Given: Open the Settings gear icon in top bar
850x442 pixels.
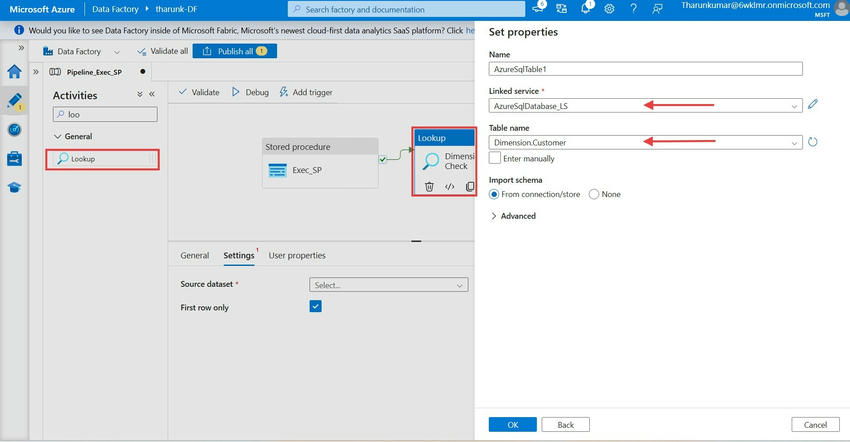Looking at the screenshot, I should click(609, 9).
